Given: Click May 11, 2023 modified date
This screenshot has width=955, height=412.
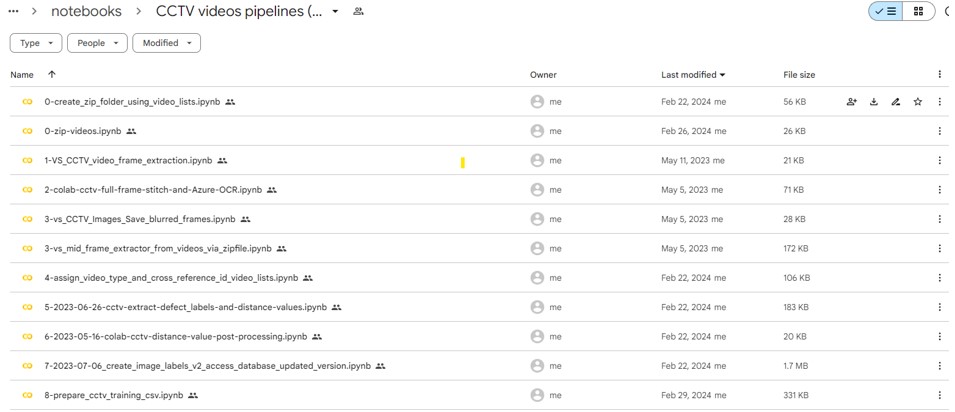Looking at the screenshot, I should (685, 160).
